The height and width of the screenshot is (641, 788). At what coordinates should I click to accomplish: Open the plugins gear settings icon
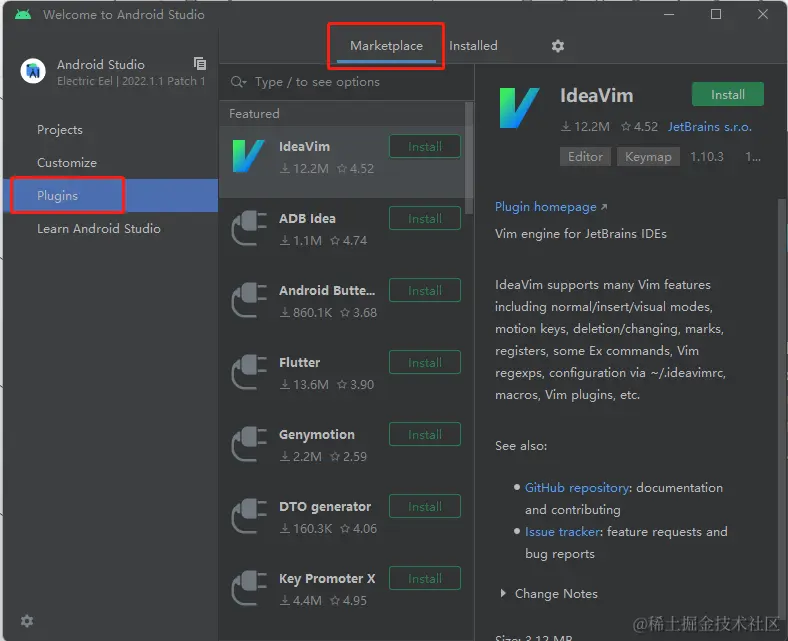pyautogui.click(x=558, y=46)
